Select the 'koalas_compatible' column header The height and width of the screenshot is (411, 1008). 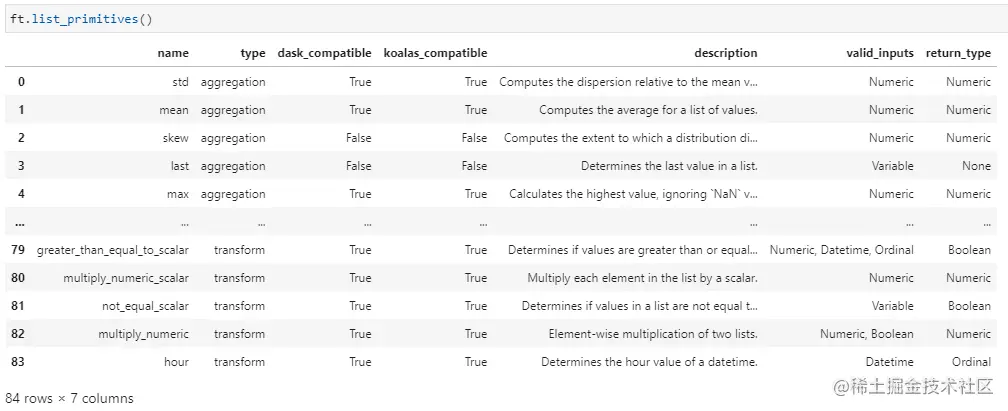point(435,53)
